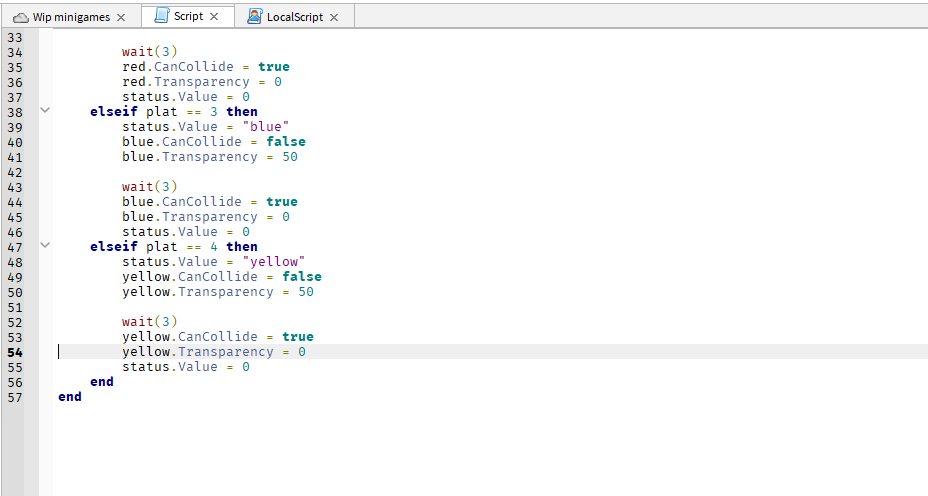Click on 'yellow.CanCollide = false' line
Viewport: 928px width, 496px height.
tap(222, 276)
